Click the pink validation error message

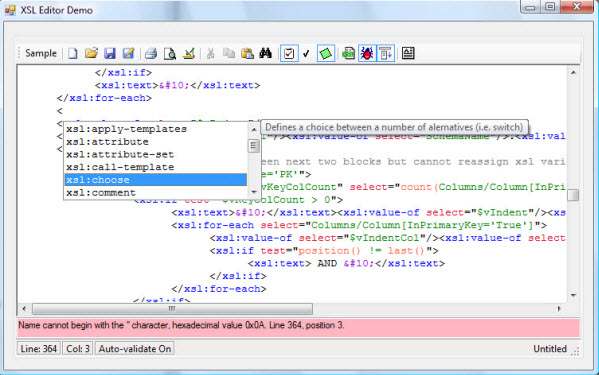[x=298, y=327]
